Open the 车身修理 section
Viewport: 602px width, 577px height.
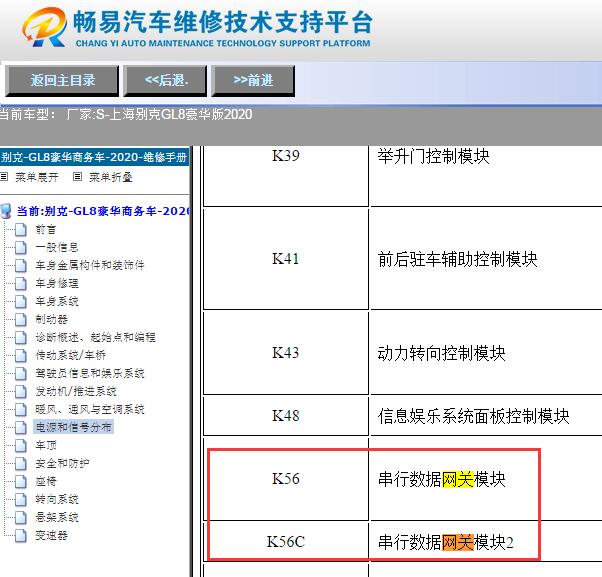[57, 283]
